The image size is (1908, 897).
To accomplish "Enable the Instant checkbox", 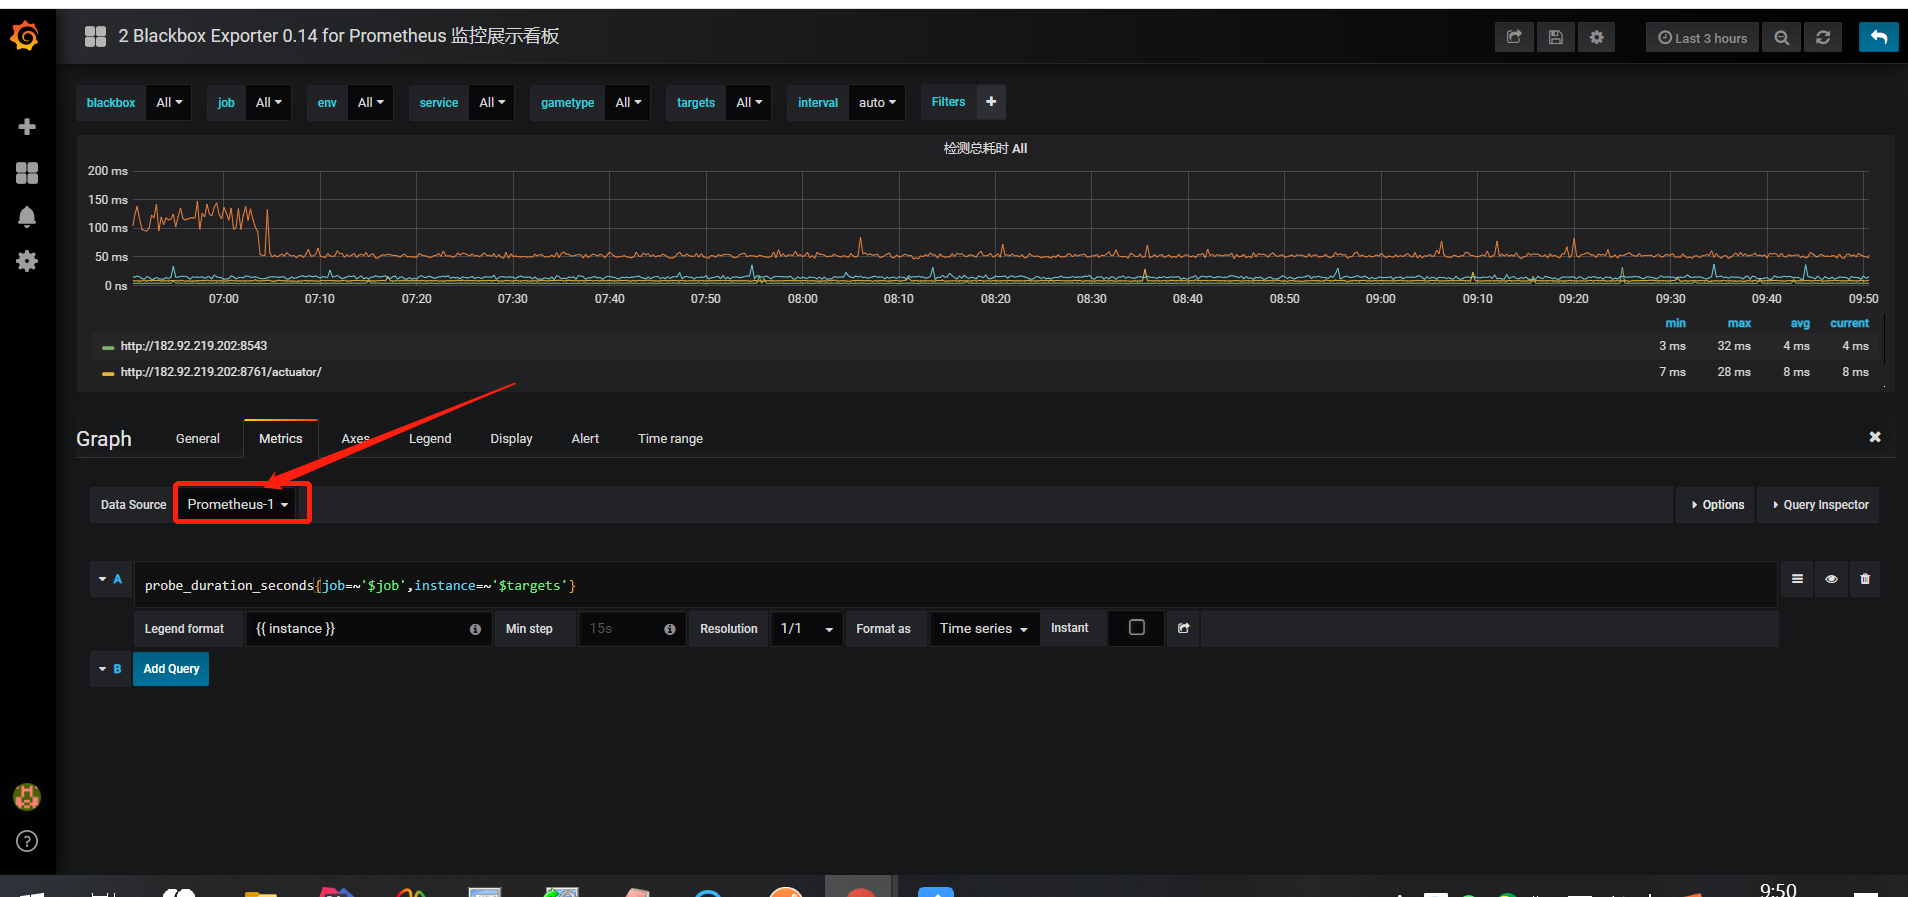I will 1137,627.
